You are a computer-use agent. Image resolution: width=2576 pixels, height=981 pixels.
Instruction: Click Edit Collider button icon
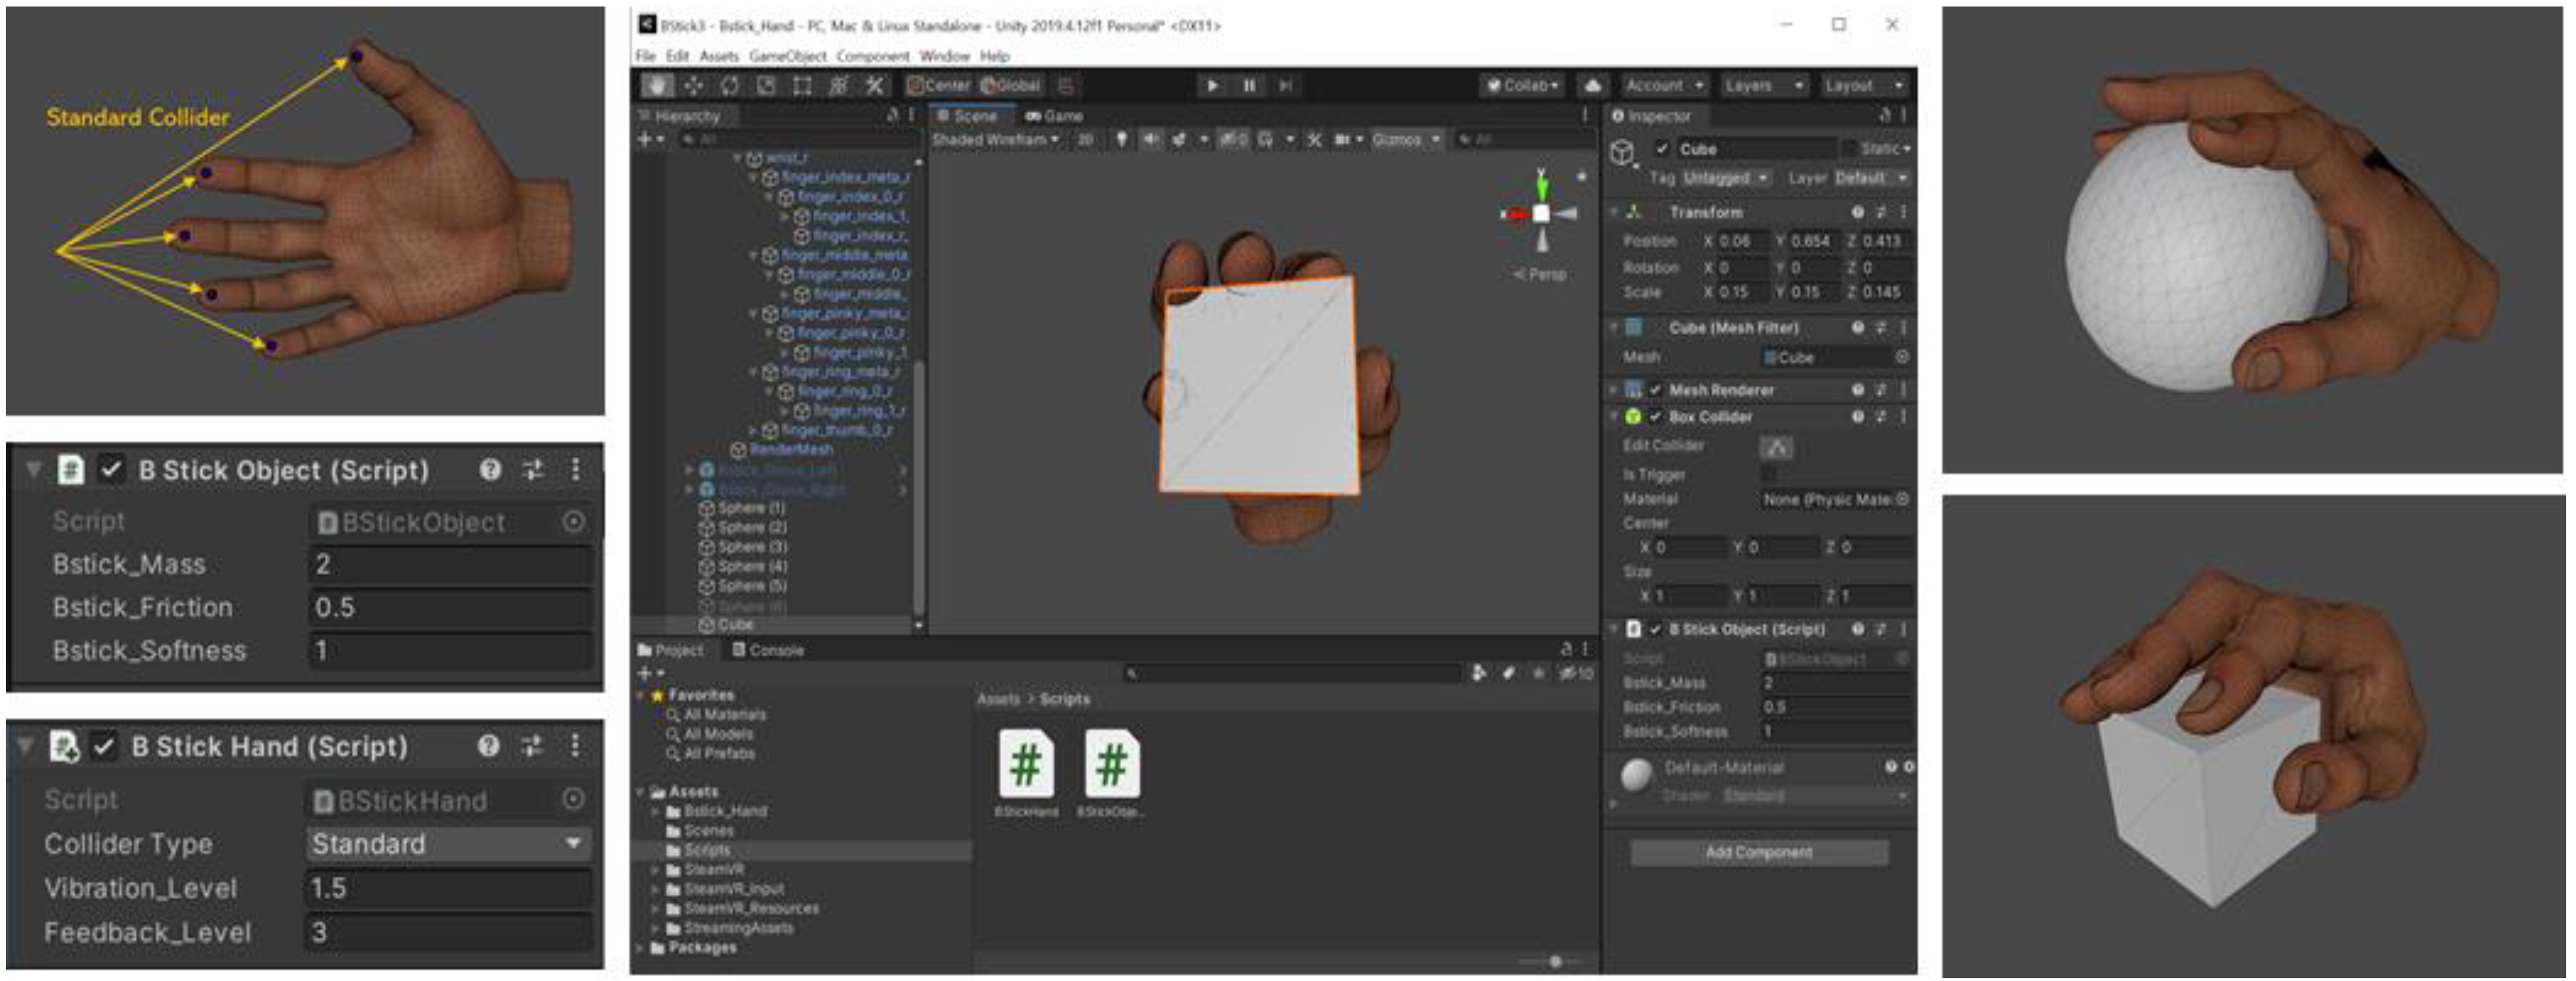pyautogui.click(x=1776, y=447)
